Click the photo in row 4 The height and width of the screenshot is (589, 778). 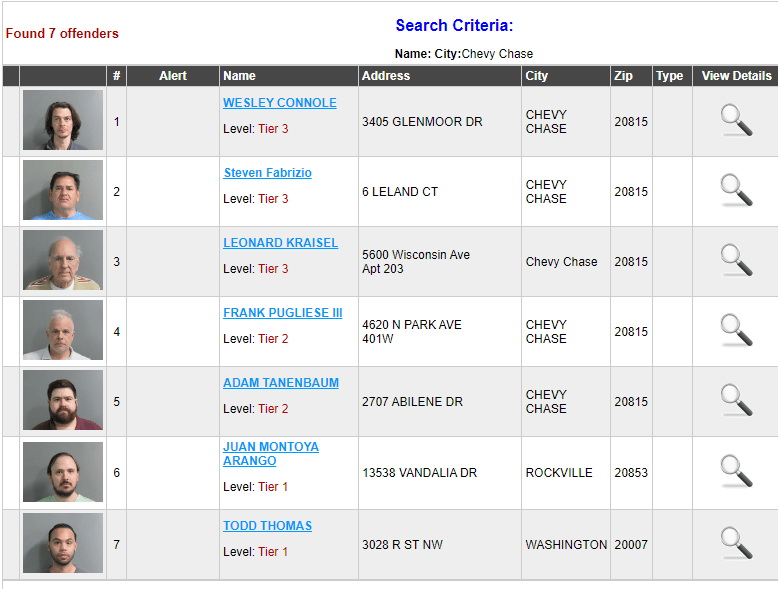click(x=63, y=330)
